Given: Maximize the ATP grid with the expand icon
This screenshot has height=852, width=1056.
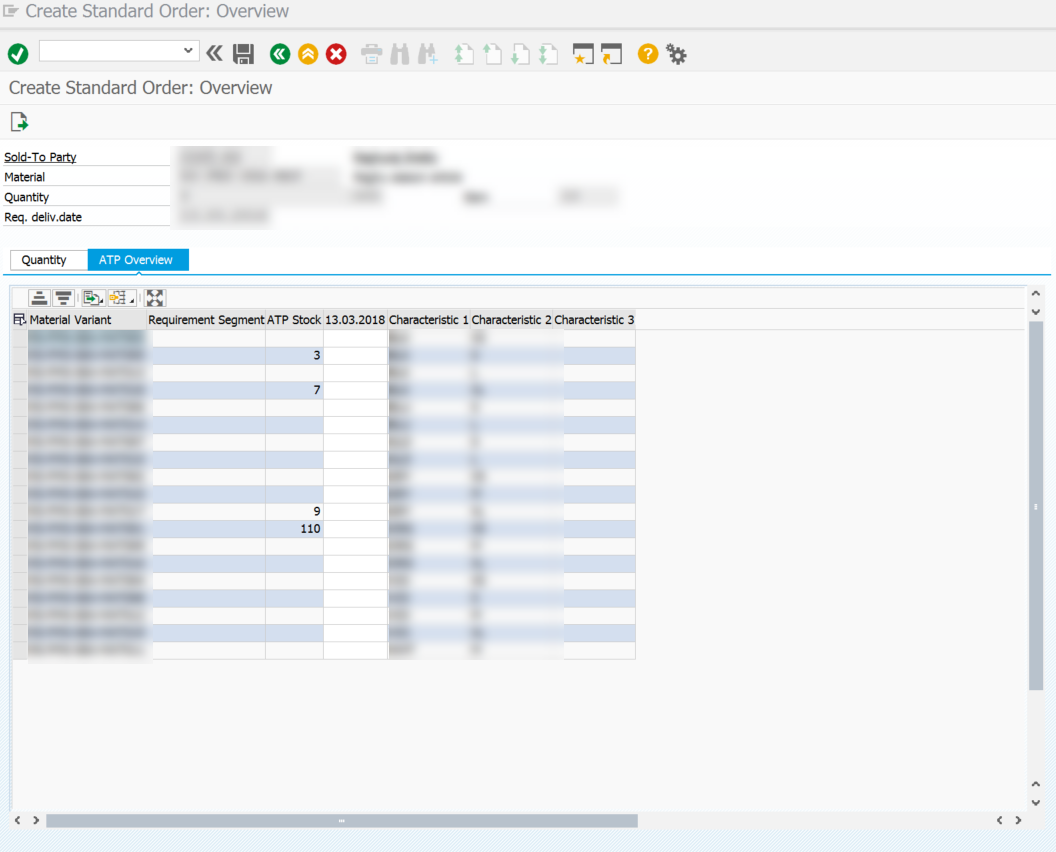Looking at the screenshot, I should click(x=155, y=298).
